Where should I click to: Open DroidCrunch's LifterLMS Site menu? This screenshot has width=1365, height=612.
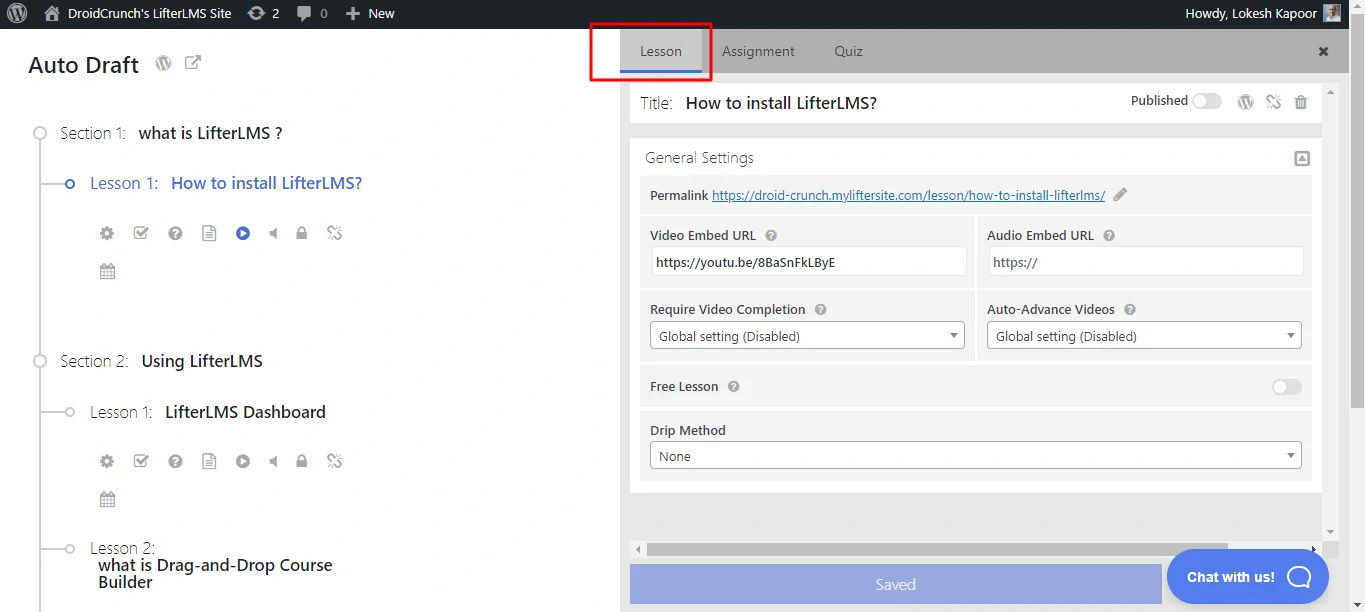coord(138,14)
